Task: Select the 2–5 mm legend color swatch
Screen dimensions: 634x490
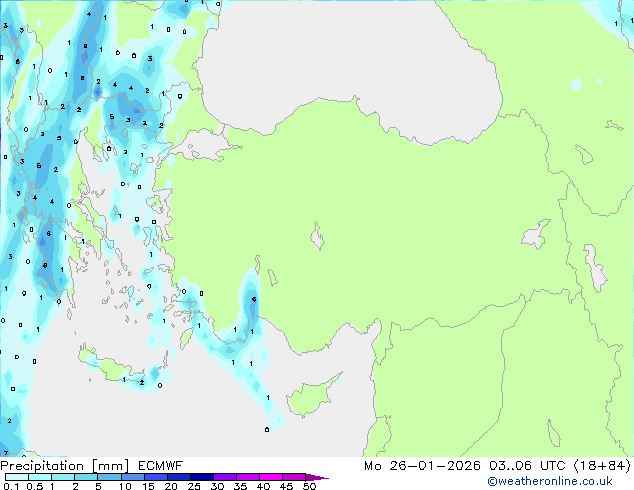Action: (86, 477)
